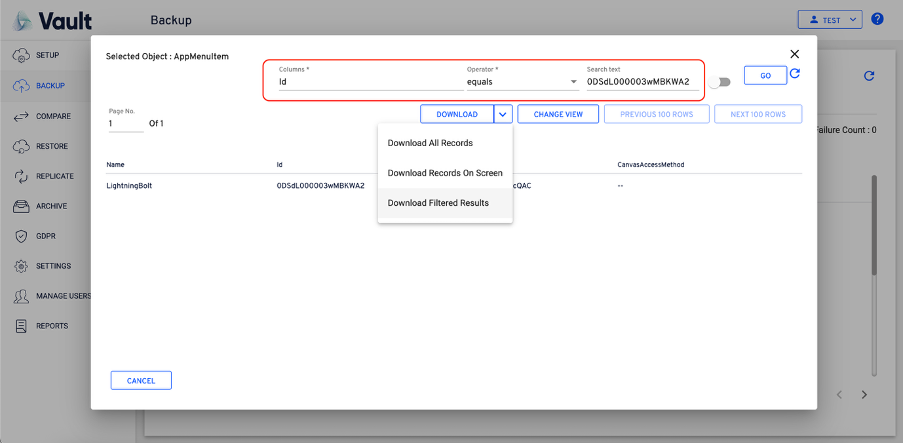Select the Restore icon in sidebar
This screenshot has width=904, height=444.
click(x=20, y=147)
